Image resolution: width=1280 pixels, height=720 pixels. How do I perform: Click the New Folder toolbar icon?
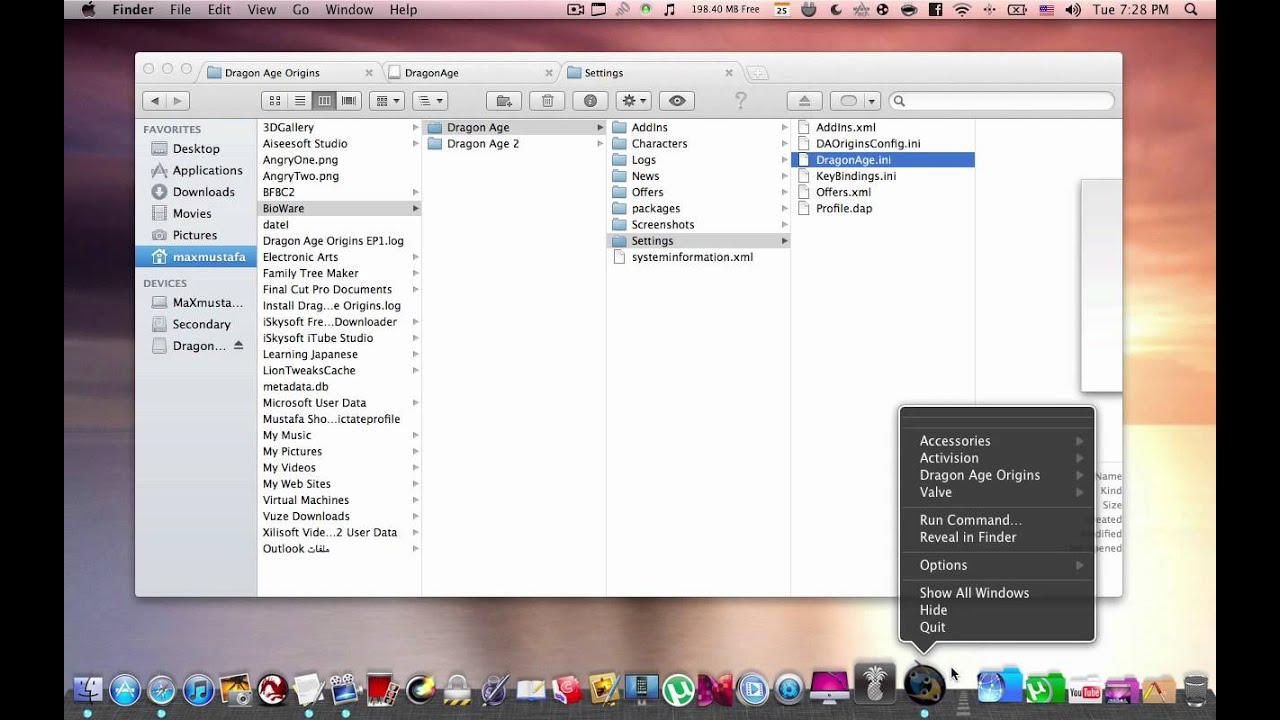(504, 101)
